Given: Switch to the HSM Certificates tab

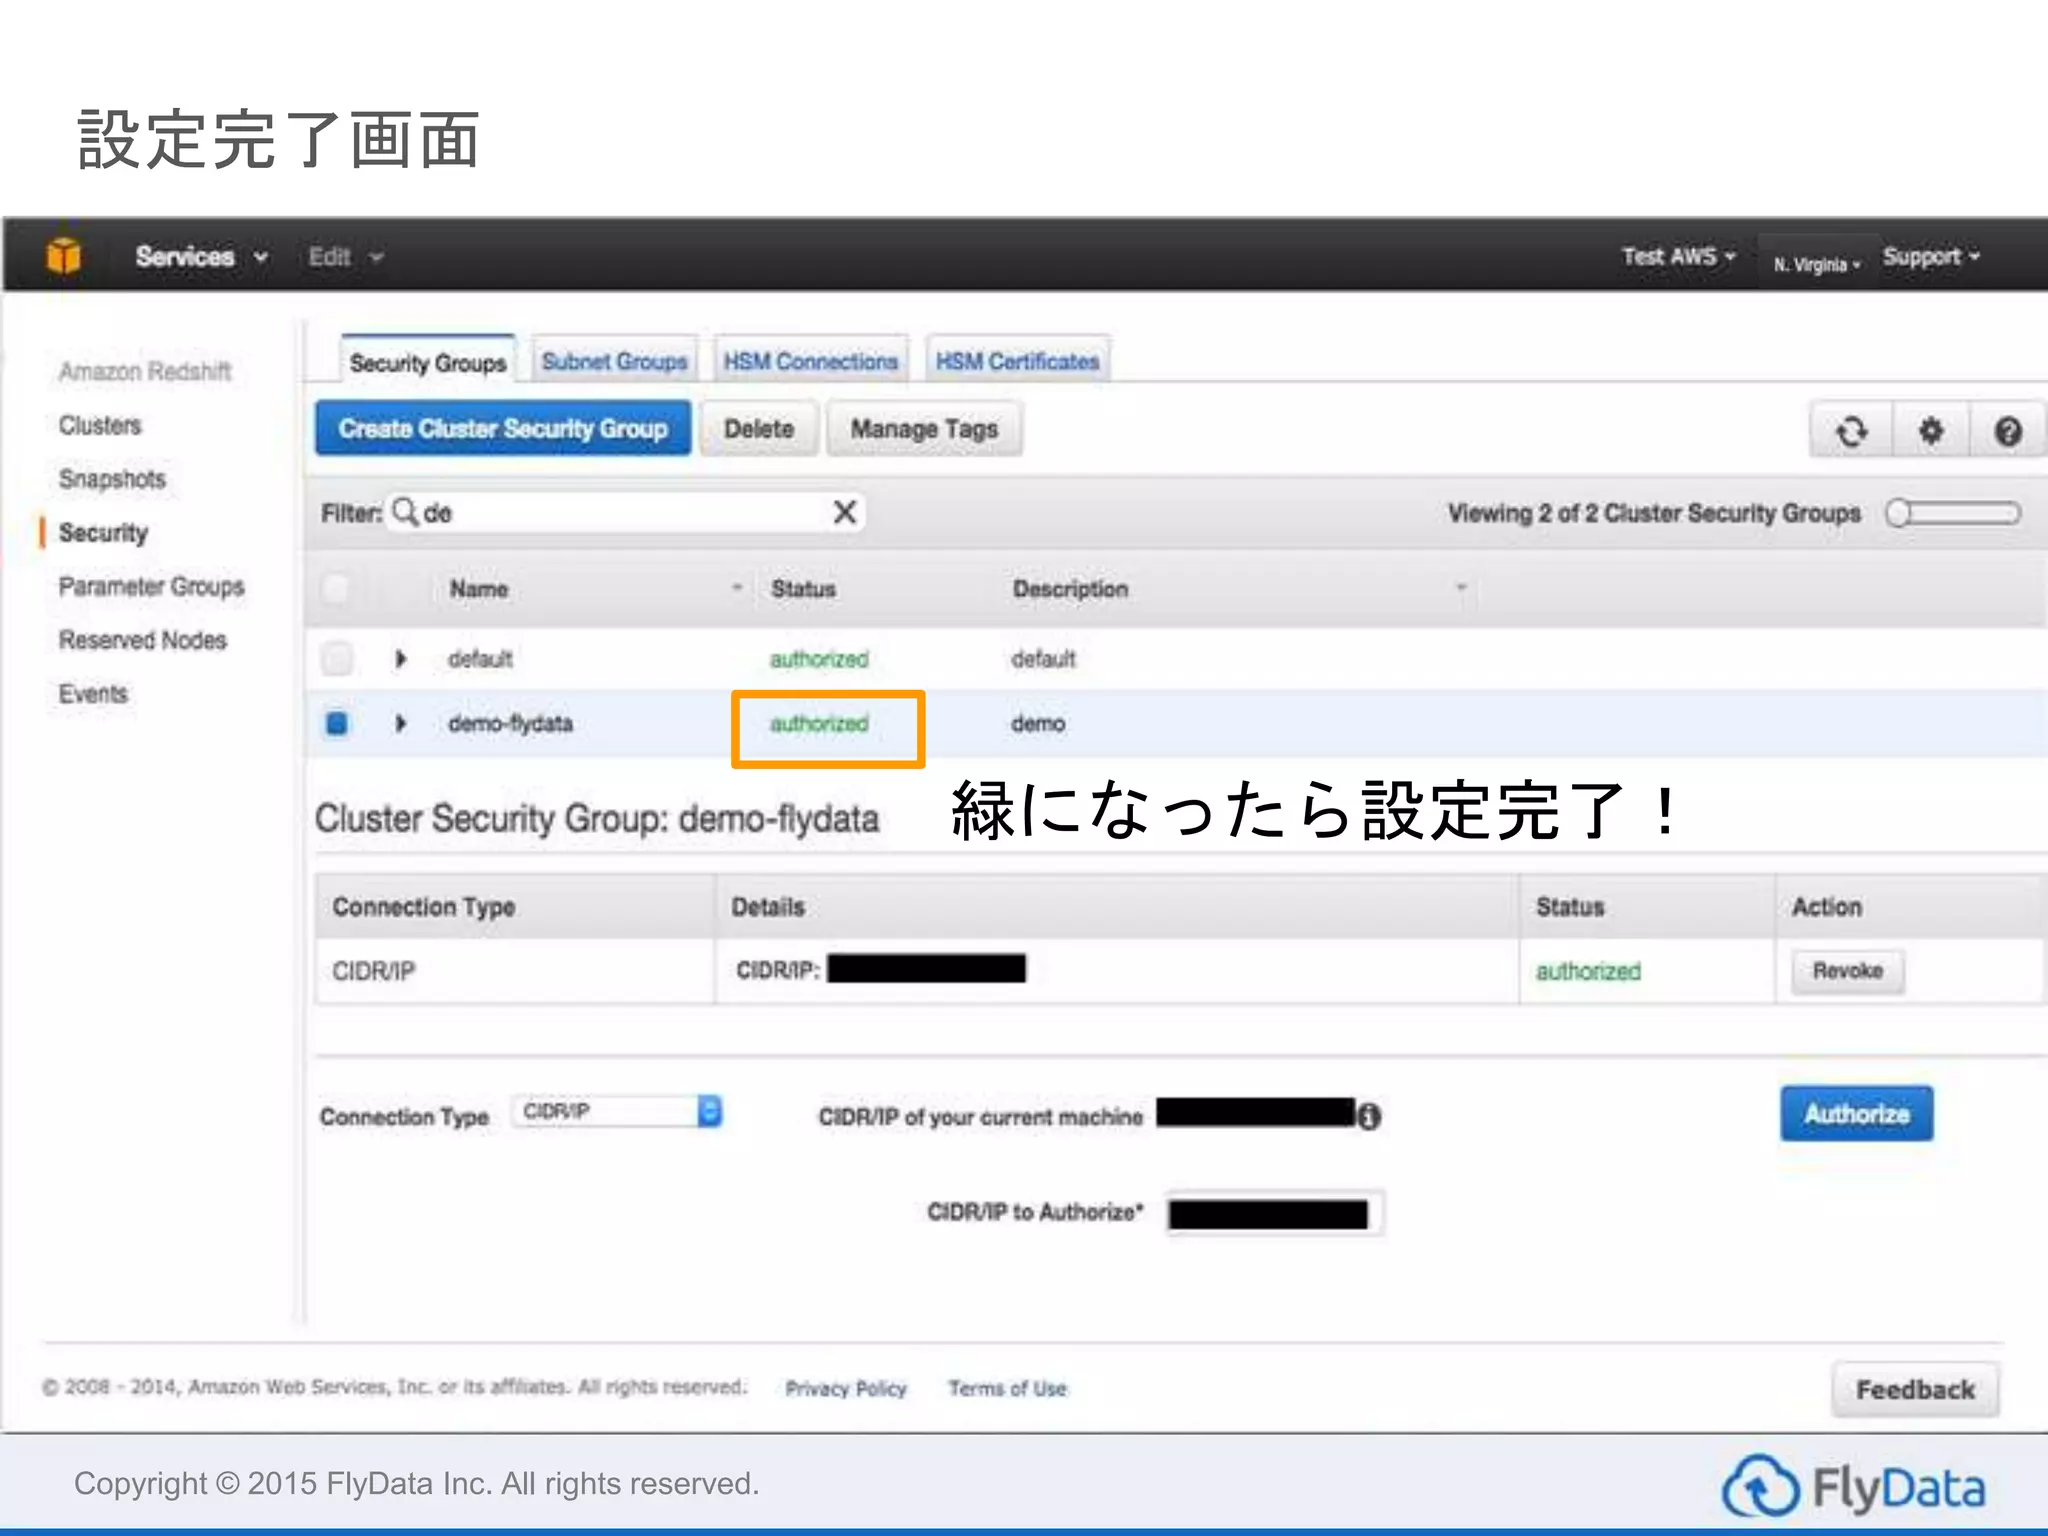Looking at the screenshot, I should click(1017, 361).
